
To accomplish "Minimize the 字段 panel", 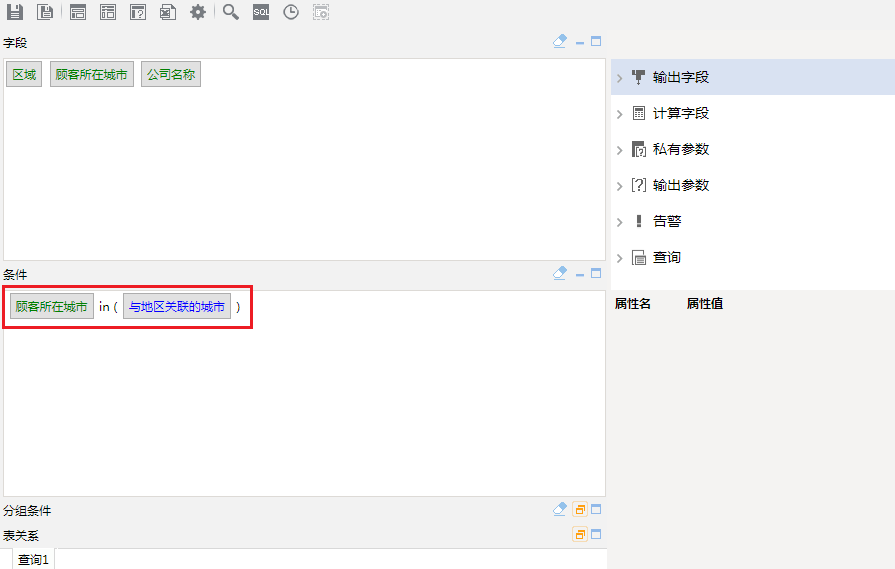I will pos(580,43).
